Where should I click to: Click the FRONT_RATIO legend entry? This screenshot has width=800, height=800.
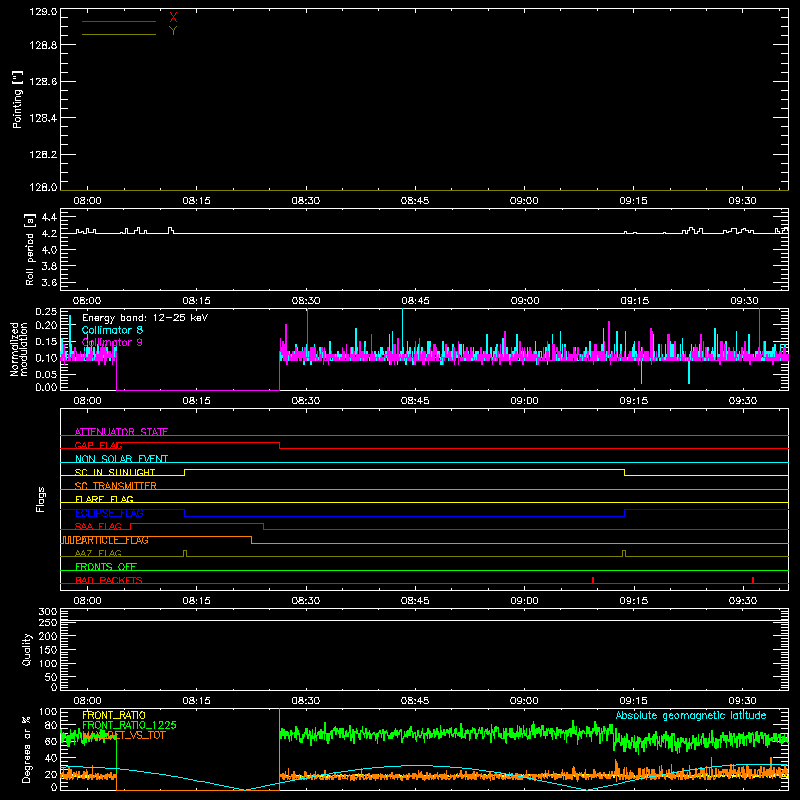(114, 715)
